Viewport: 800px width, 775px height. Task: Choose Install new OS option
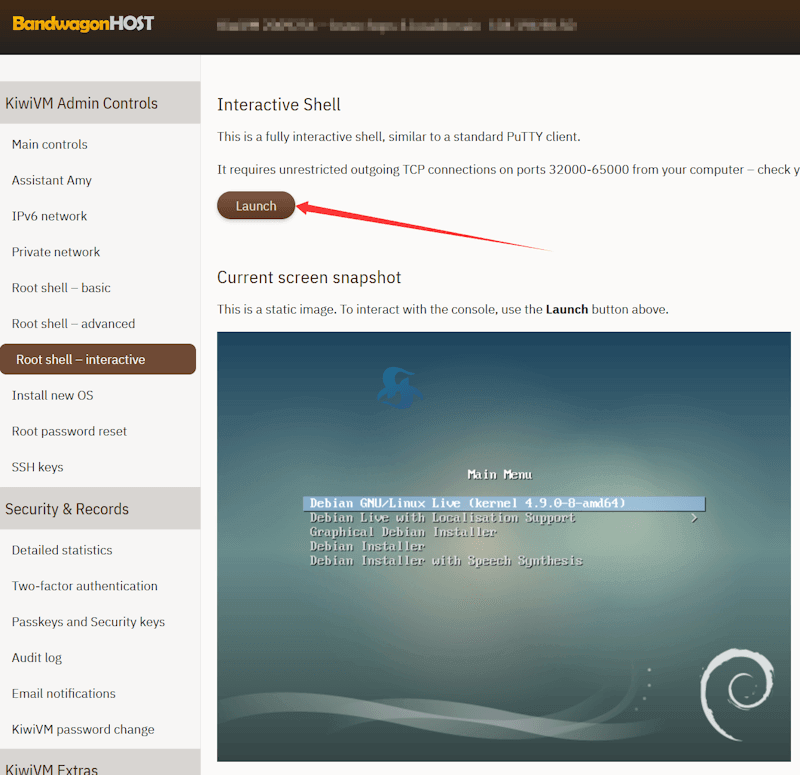click(x=52, y=395)
